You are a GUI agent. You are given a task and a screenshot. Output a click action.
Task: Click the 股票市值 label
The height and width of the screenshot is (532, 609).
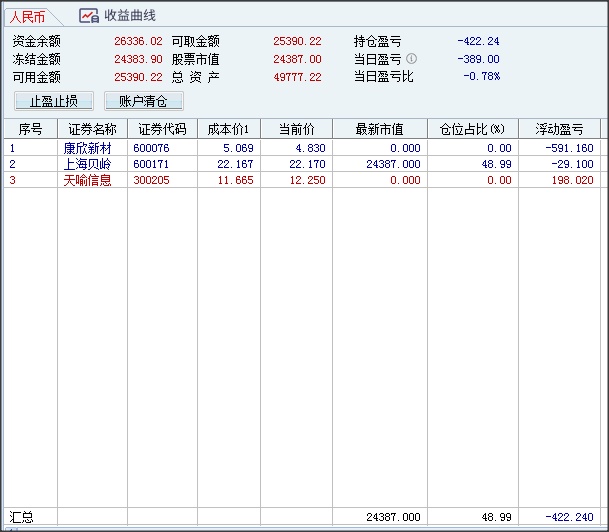[x=196, y=59]
